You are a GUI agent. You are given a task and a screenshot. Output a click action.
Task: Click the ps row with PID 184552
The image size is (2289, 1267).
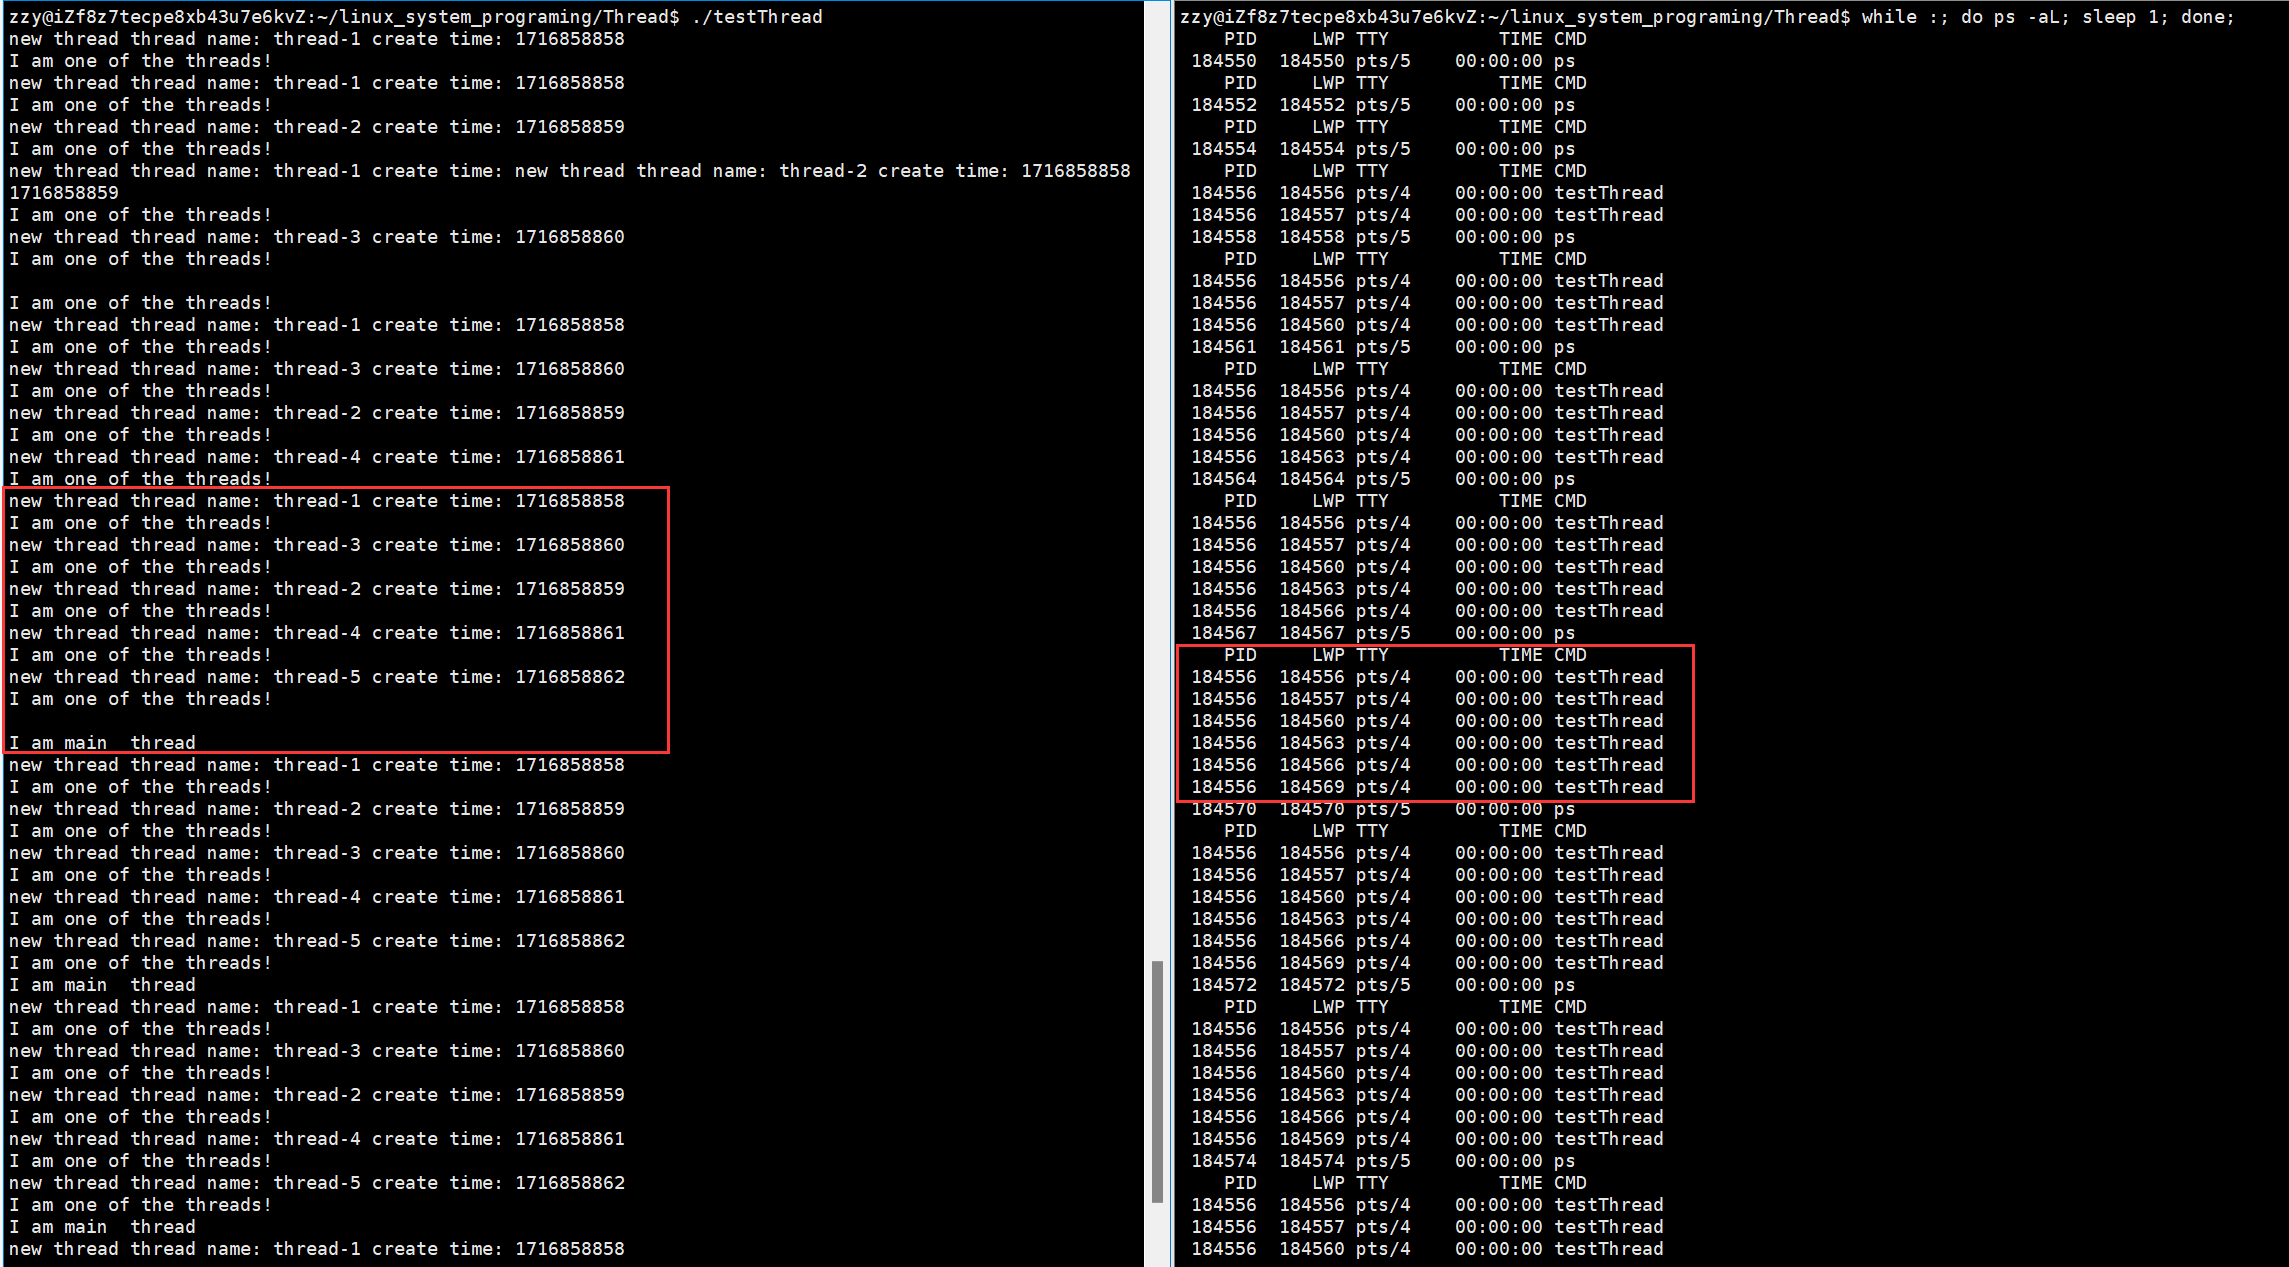pos(1382,105)
